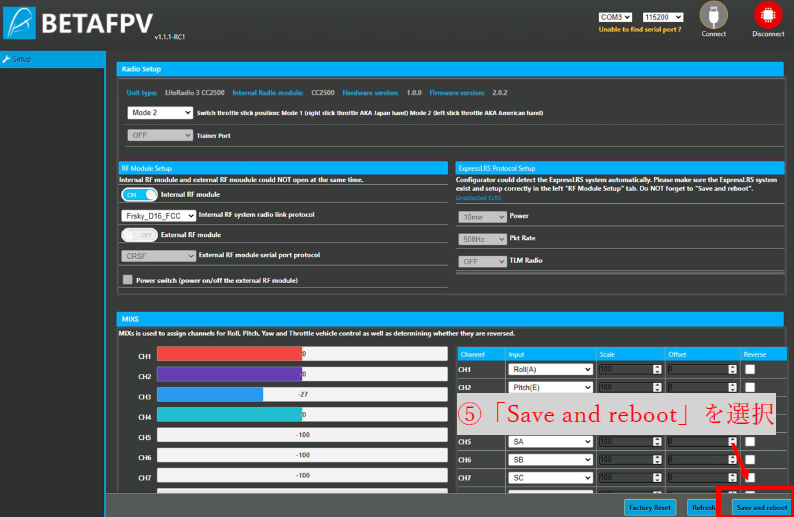Image resolution: width=794 pixels, height=517 pixels.
Task: Check the CH5 Reverse checkbox
Action: click(x=750, y=442)
